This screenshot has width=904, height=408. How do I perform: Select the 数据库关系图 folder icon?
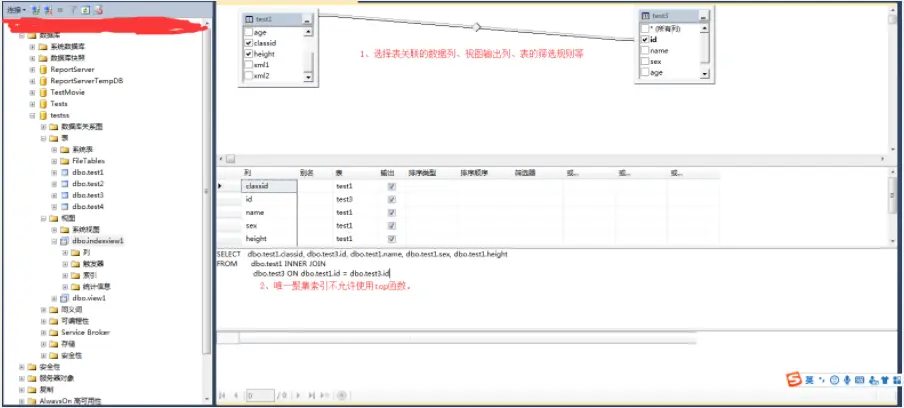tap(54, 127)
